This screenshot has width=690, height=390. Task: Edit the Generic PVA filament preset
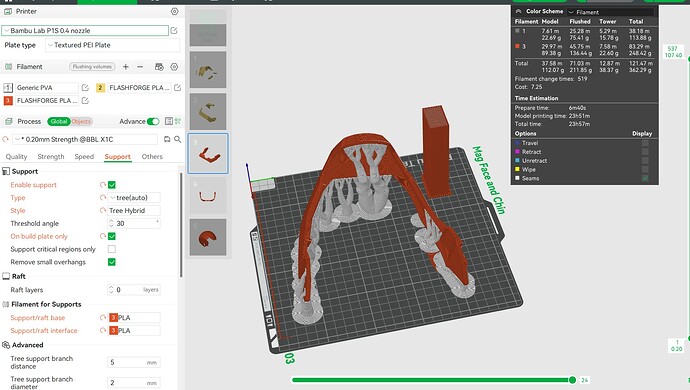pos(85,88)
